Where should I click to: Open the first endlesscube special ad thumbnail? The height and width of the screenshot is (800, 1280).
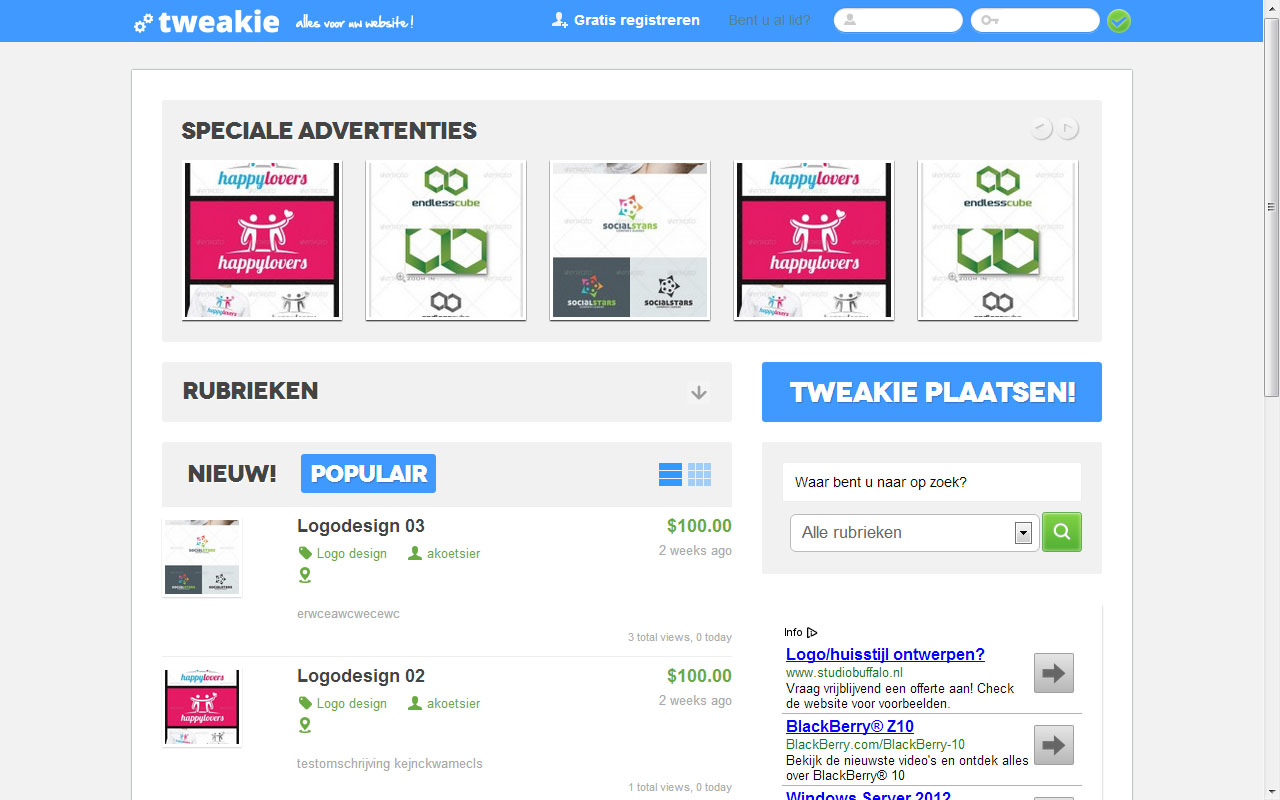pos(446,241)
